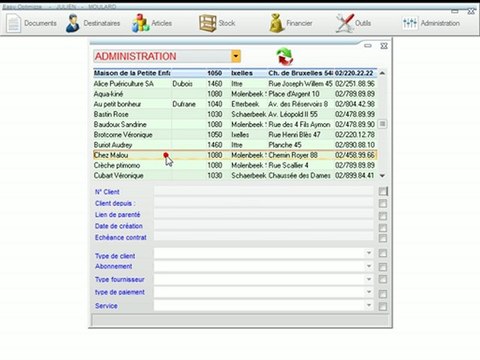This screenshot has width=480, height=360.
Task: Toggle the Abonnement checkbox
Action: 383,267
